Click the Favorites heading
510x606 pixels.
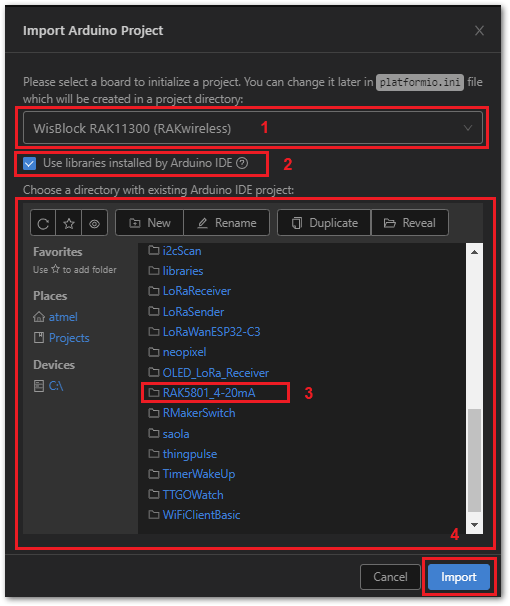[58, 252]
